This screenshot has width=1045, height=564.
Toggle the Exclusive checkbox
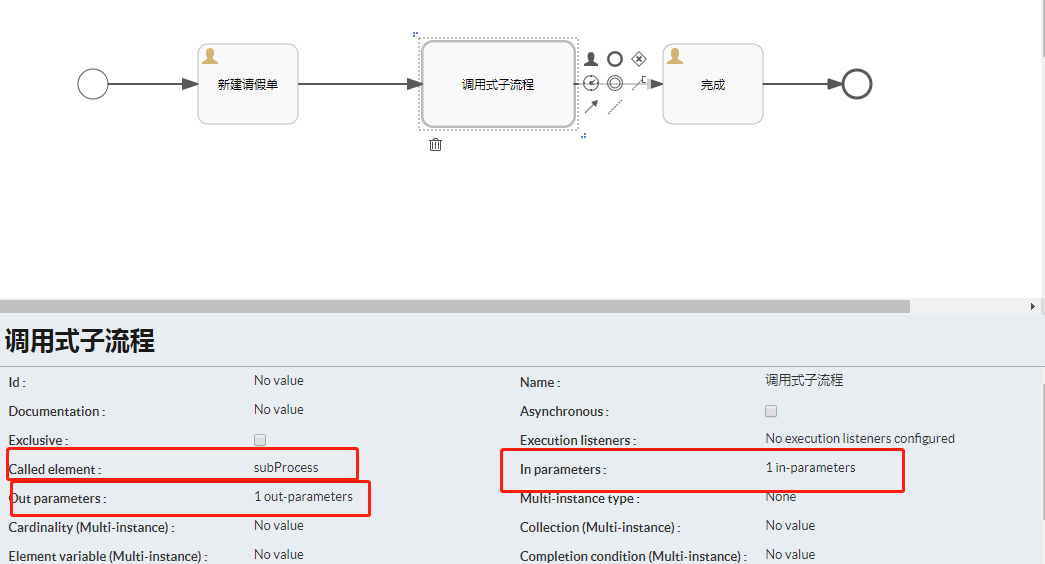pyautogui.click(x=260, y=440)
